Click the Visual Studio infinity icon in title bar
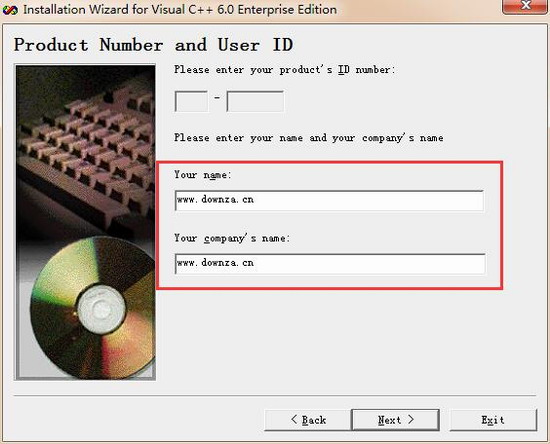Screen dimensions: 550x444 point(10,10)
